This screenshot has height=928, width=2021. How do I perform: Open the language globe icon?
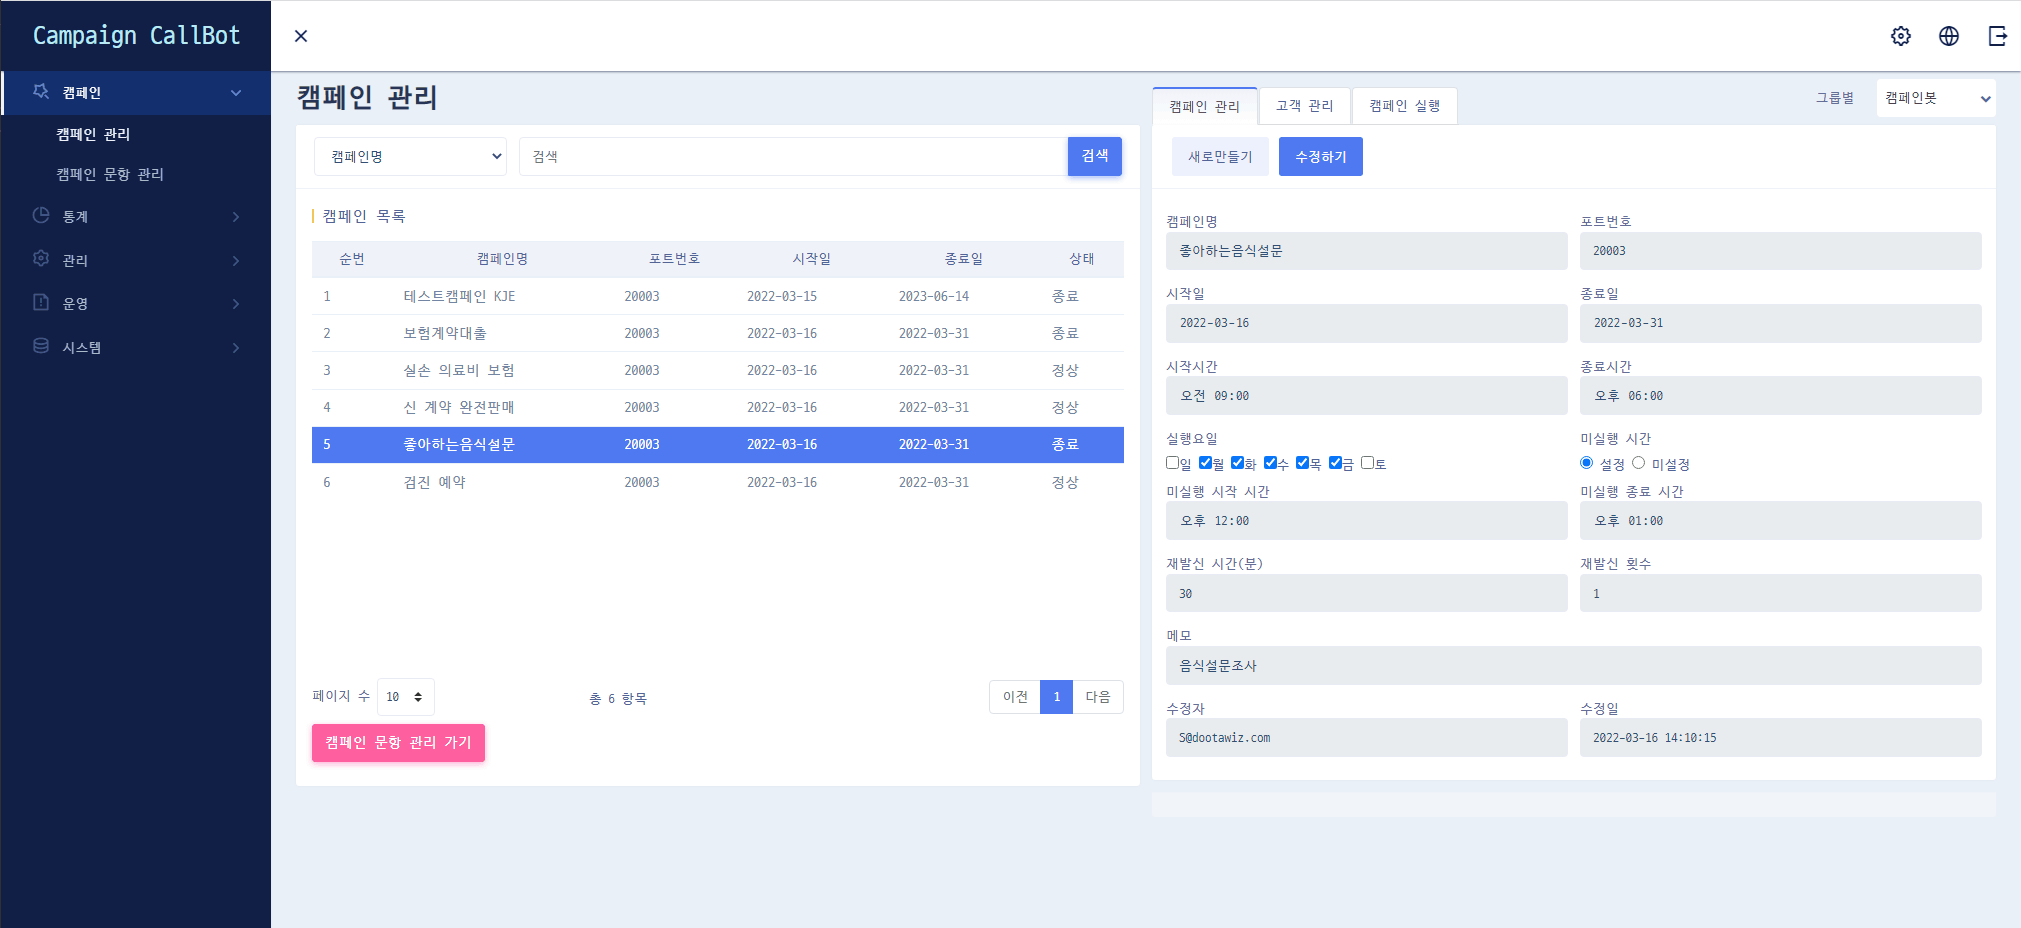tap(1948, 36)
